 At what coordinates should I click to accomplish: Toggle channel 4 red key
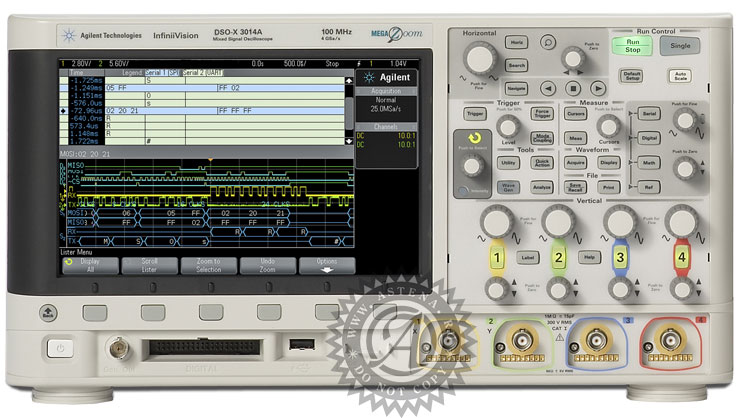click(682, 258)
